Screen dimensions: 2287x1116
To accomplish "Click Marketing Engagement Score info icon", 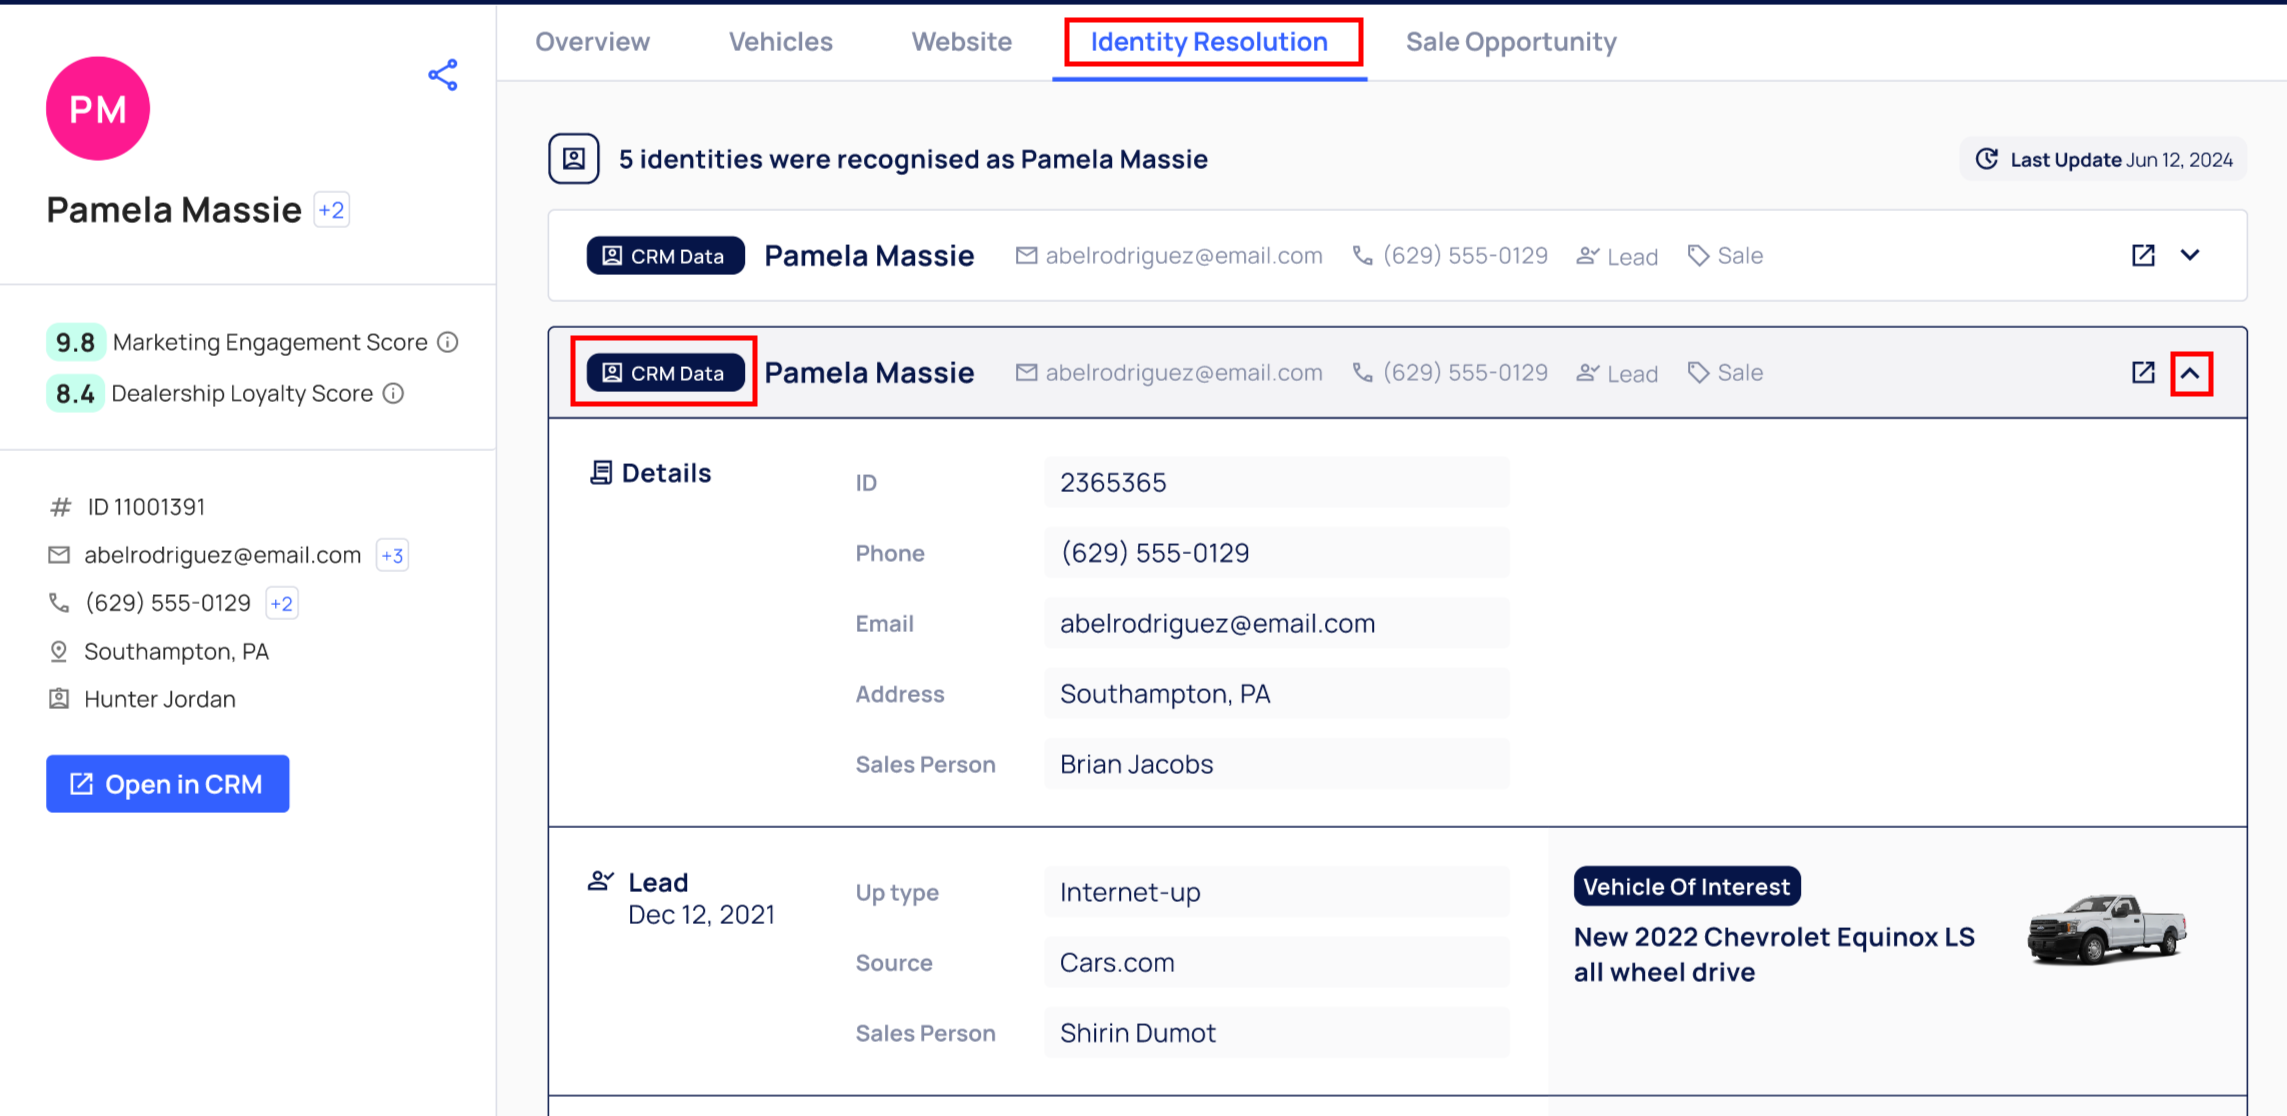I will click(448, 342).
